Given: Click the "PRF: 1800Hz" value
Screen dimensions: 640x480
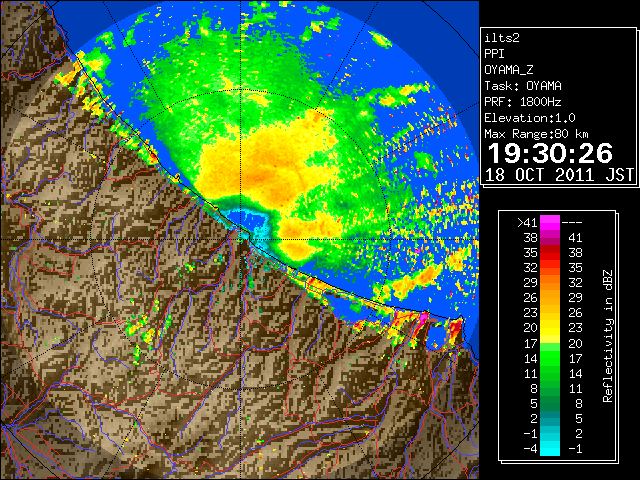Looking at the screenshot, I should click(523, 102).
